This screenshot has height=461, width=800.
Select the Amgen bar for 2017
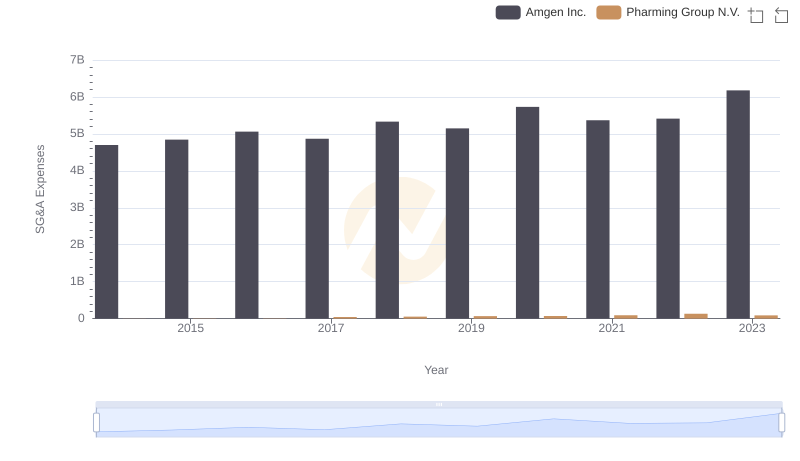(317, 228)
